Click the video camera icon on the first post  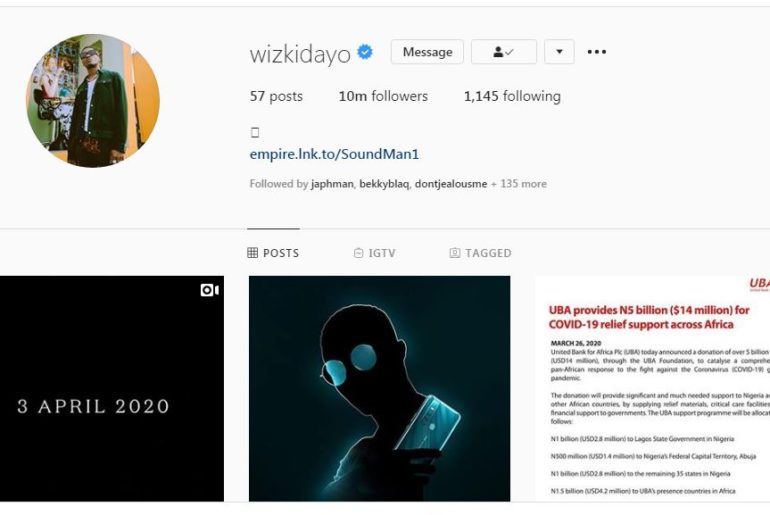(x=210, y=290)
